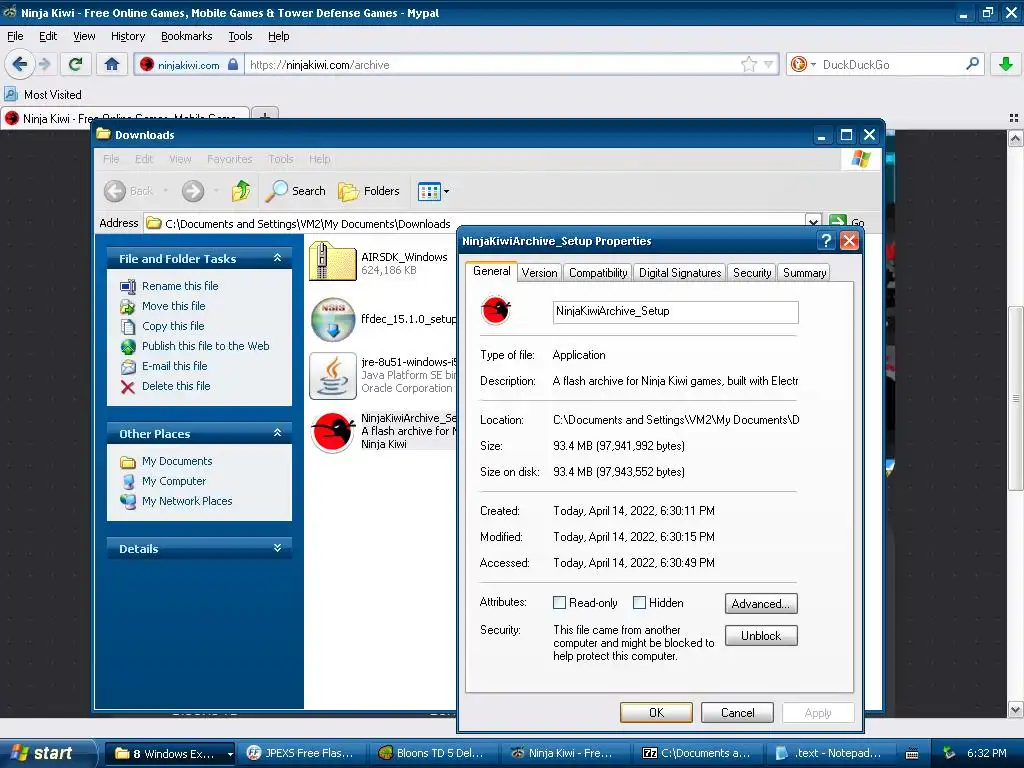This screenshot has height=768, width=1024.
Task: Open a new browser tab
Action: coord(264,116)
